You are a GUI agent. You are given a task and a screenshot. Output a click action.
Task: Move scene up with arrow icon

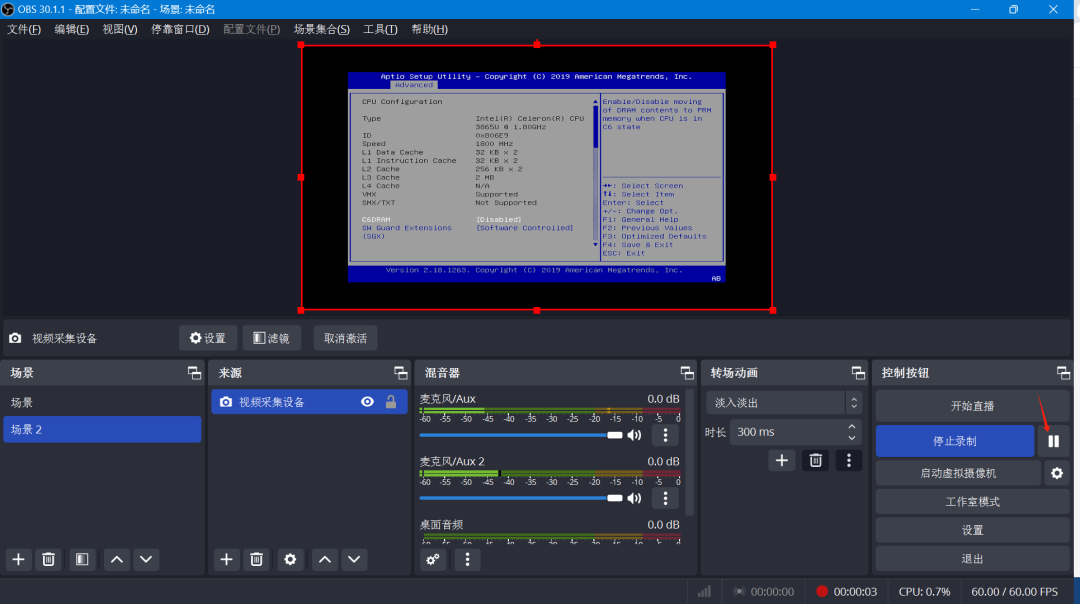[117, 559]
